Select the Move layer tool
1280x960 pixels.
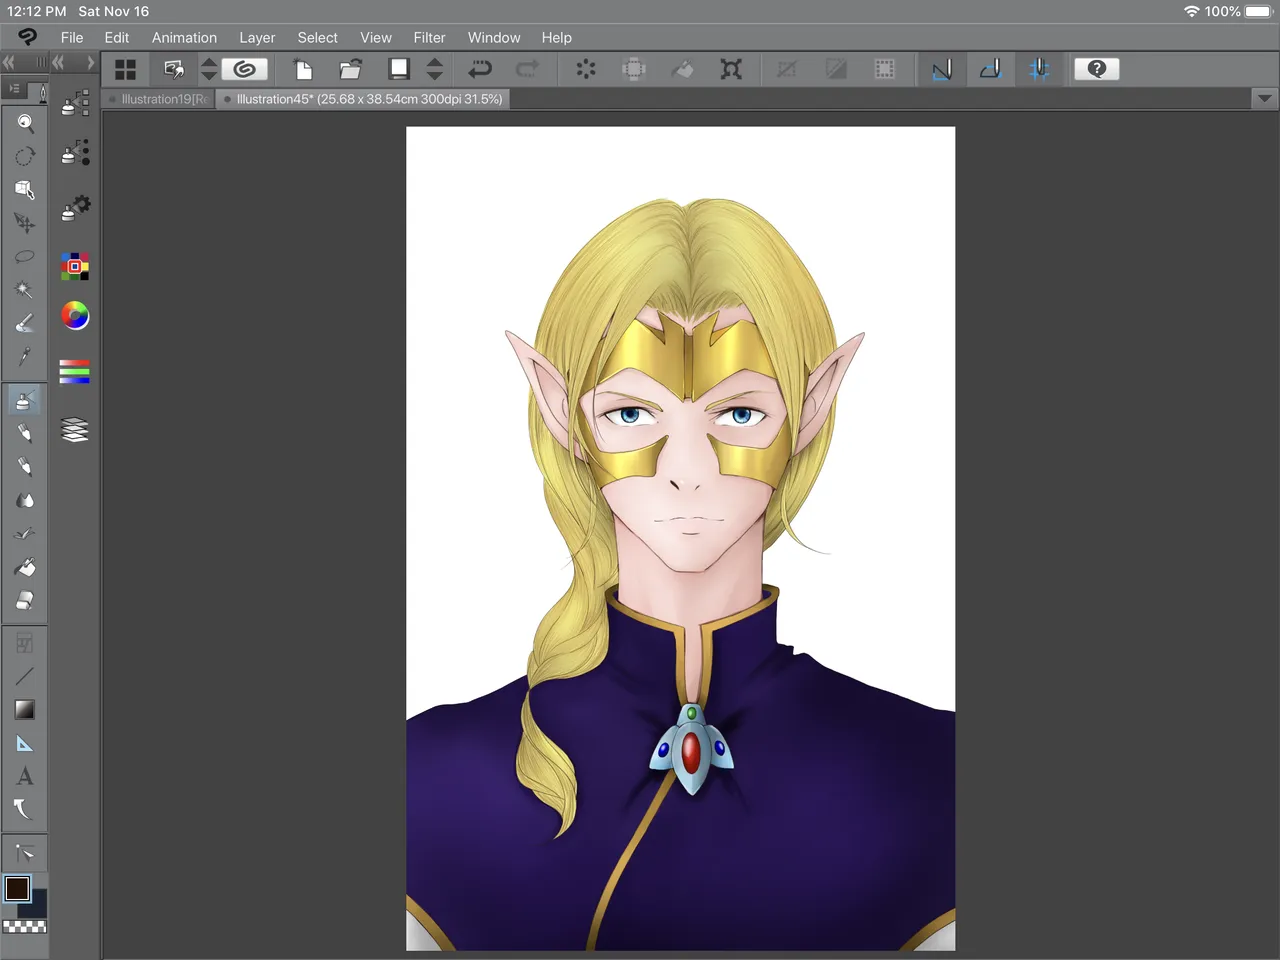[25, 223]
